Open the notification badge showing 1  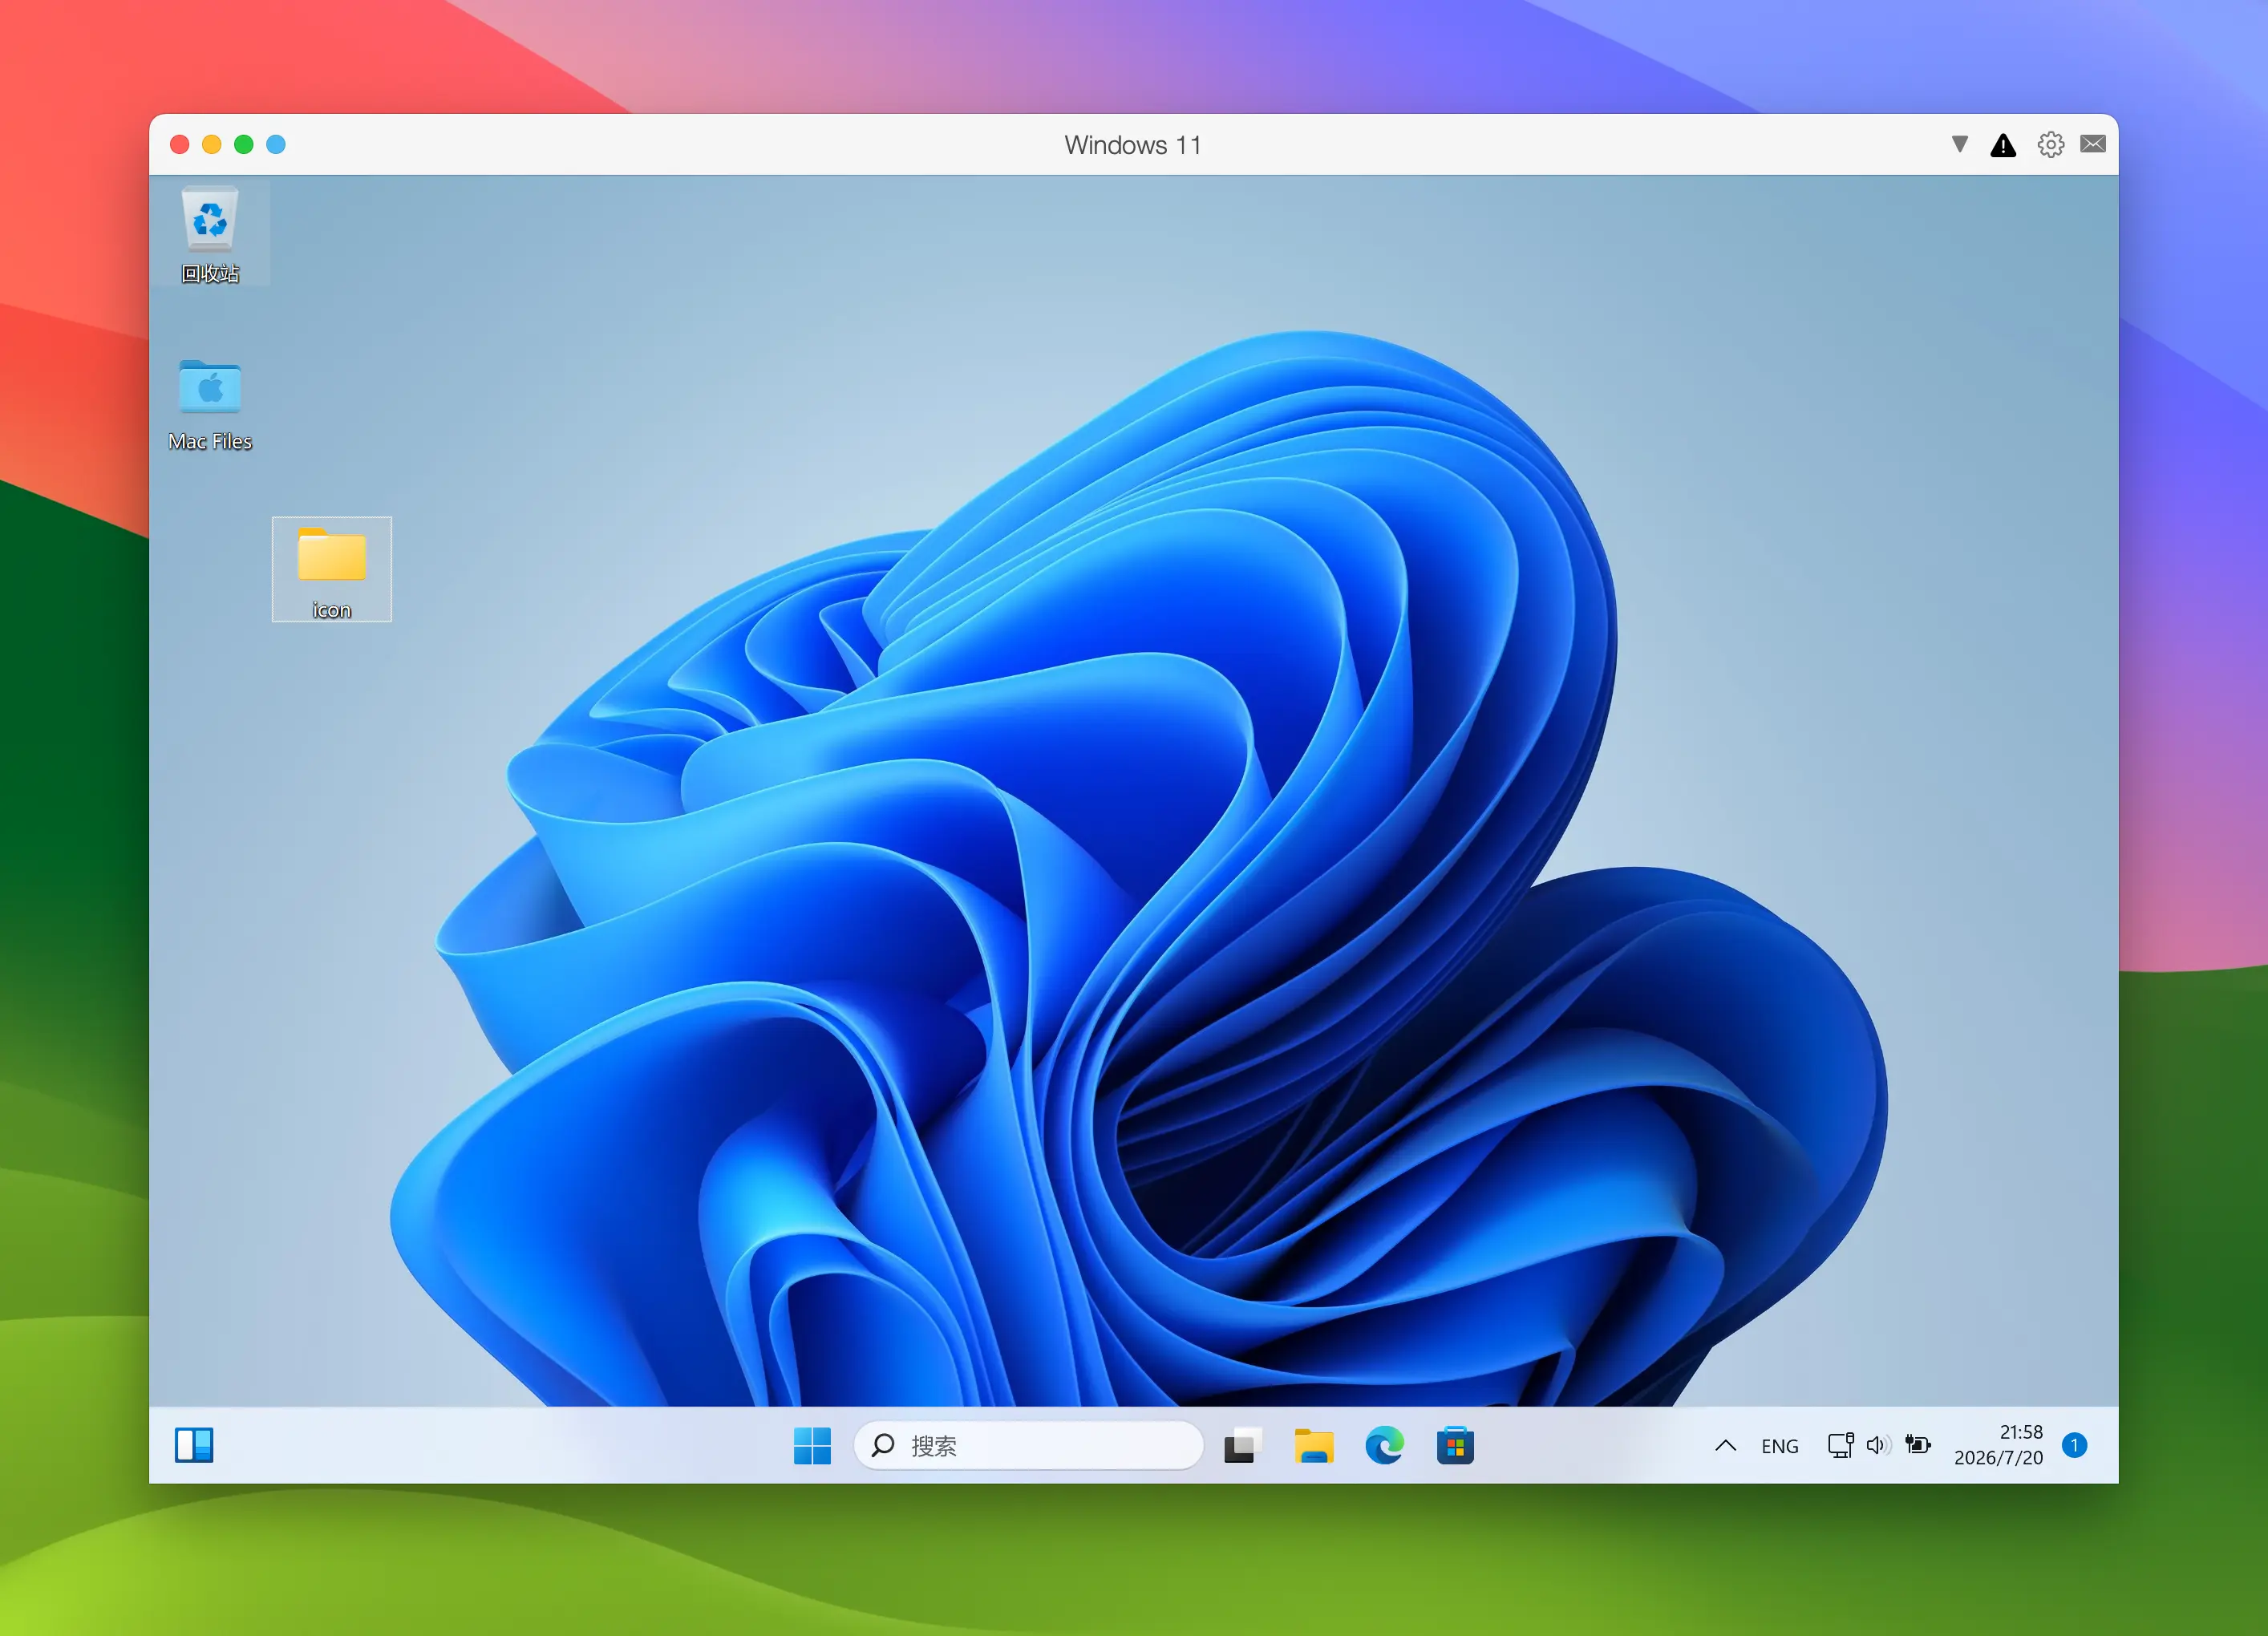coord(2074,1445)
